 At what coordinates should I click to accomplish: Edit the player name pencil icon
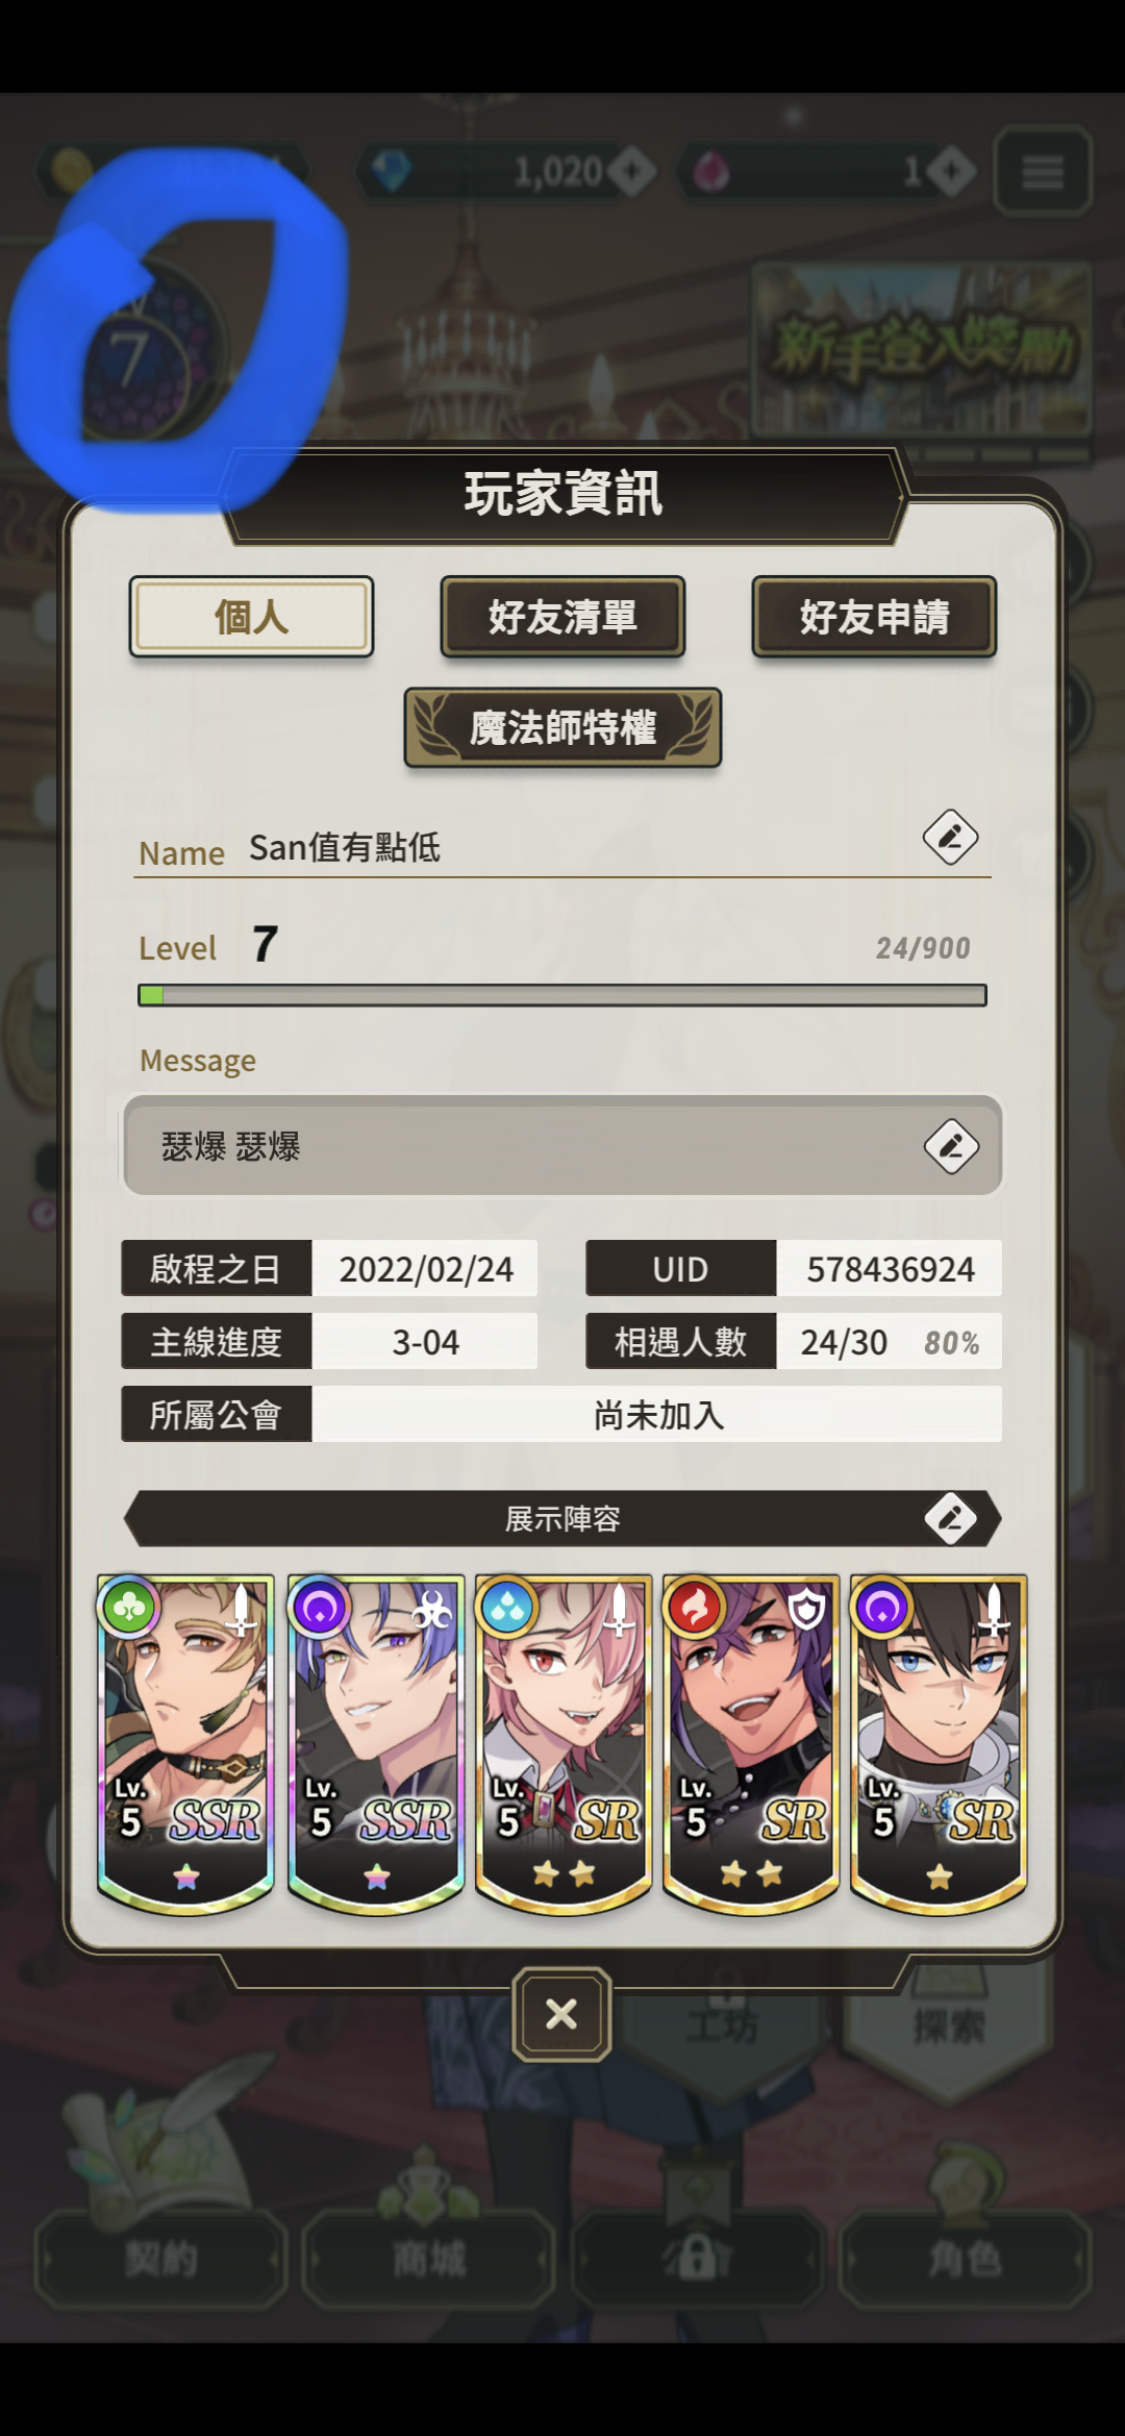(949, 837)
